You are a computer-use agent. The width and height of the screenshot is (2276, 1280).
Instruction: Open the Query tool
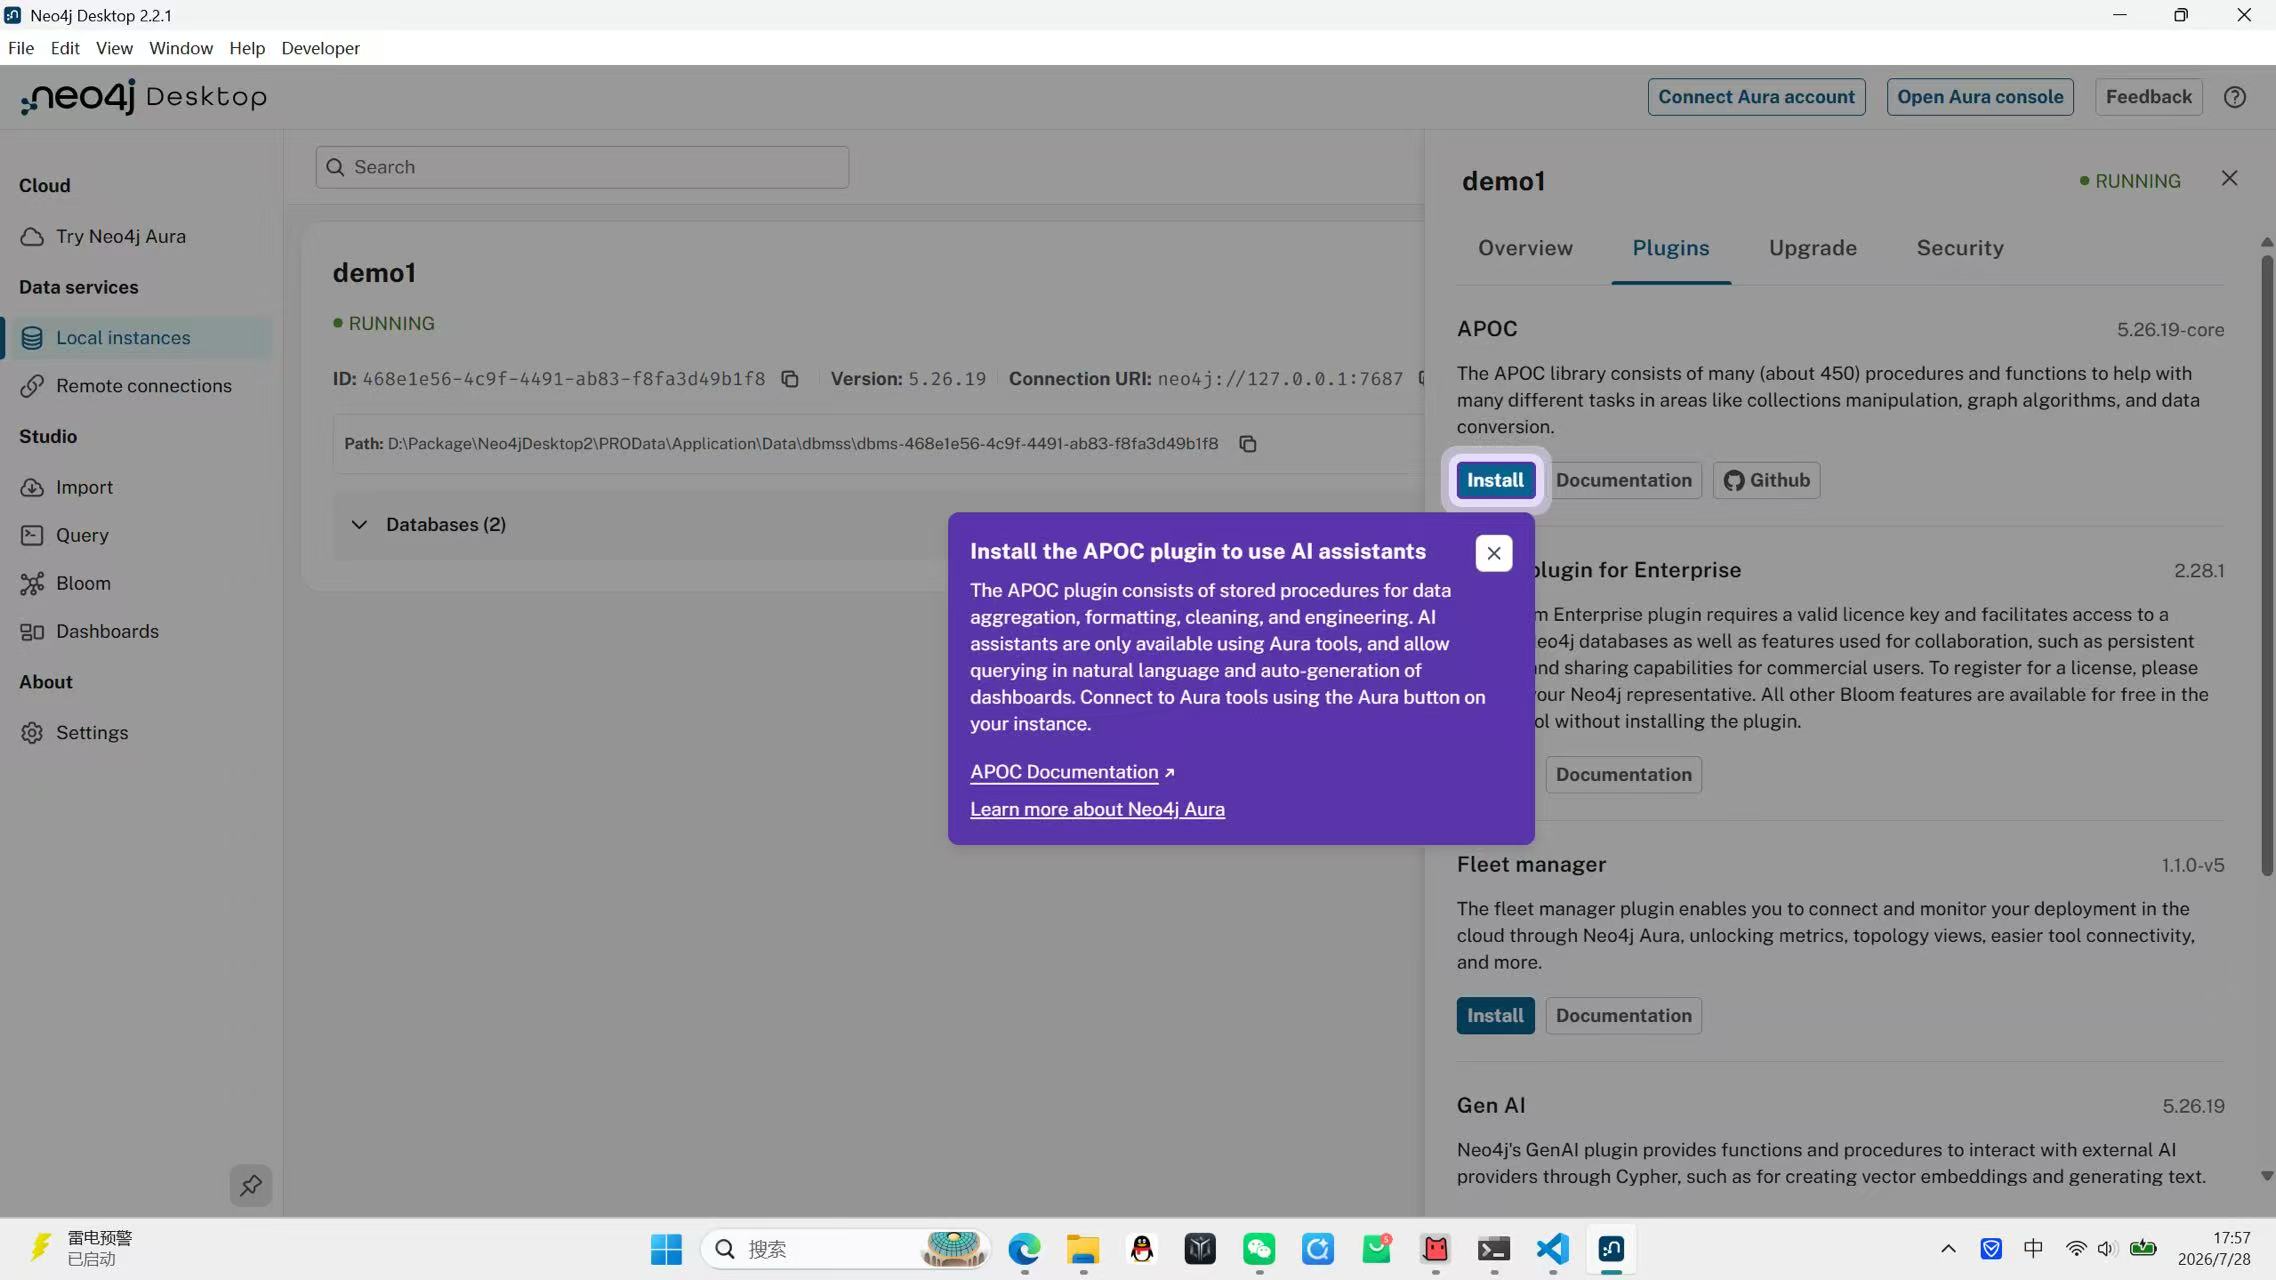tap(82, 536)
